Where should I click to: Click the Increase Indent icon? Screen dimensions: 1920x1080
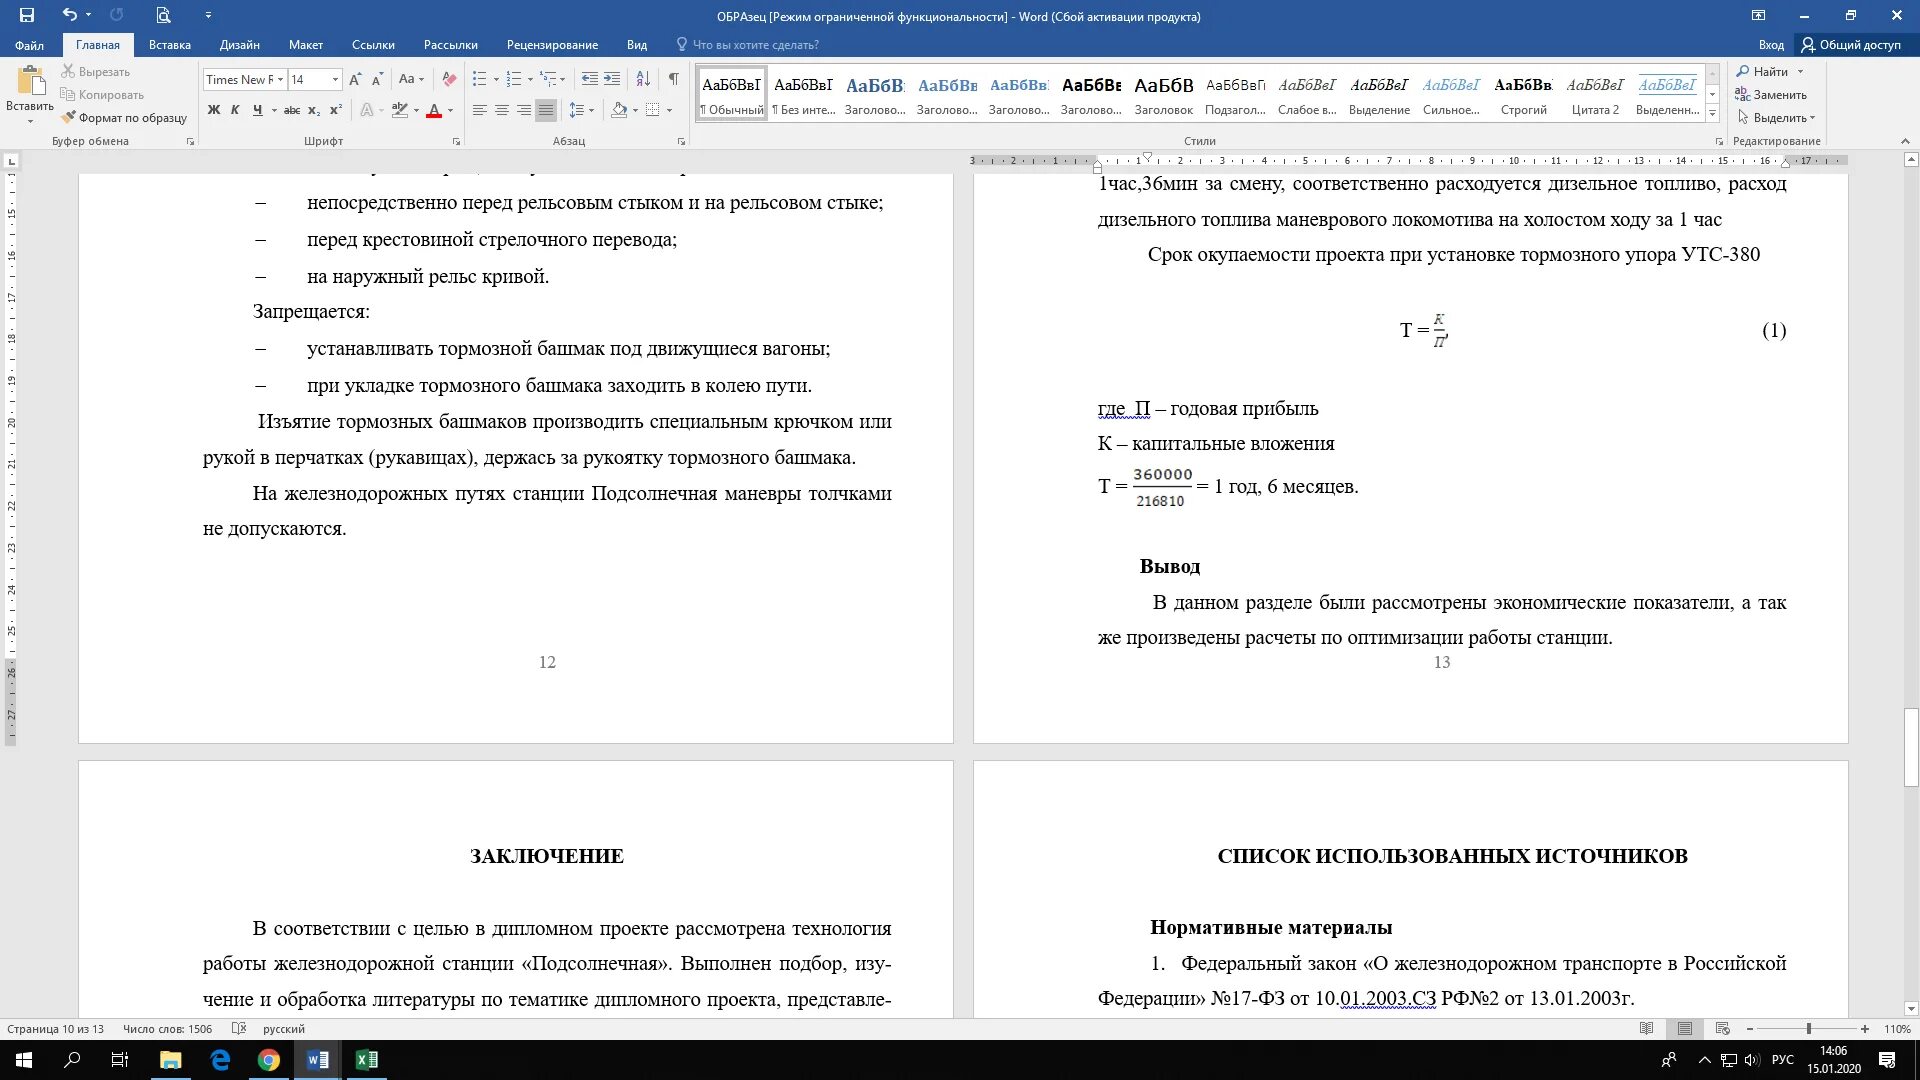pos(612,79)
